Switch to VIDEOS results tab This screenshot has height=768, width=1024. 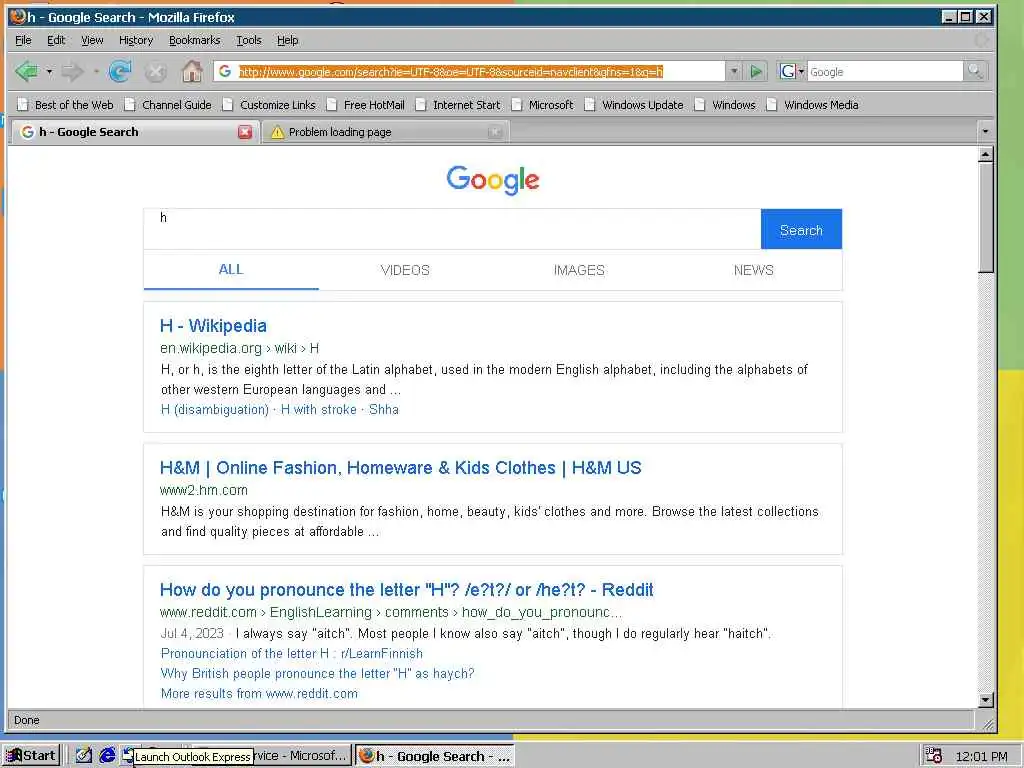point(405,270)
